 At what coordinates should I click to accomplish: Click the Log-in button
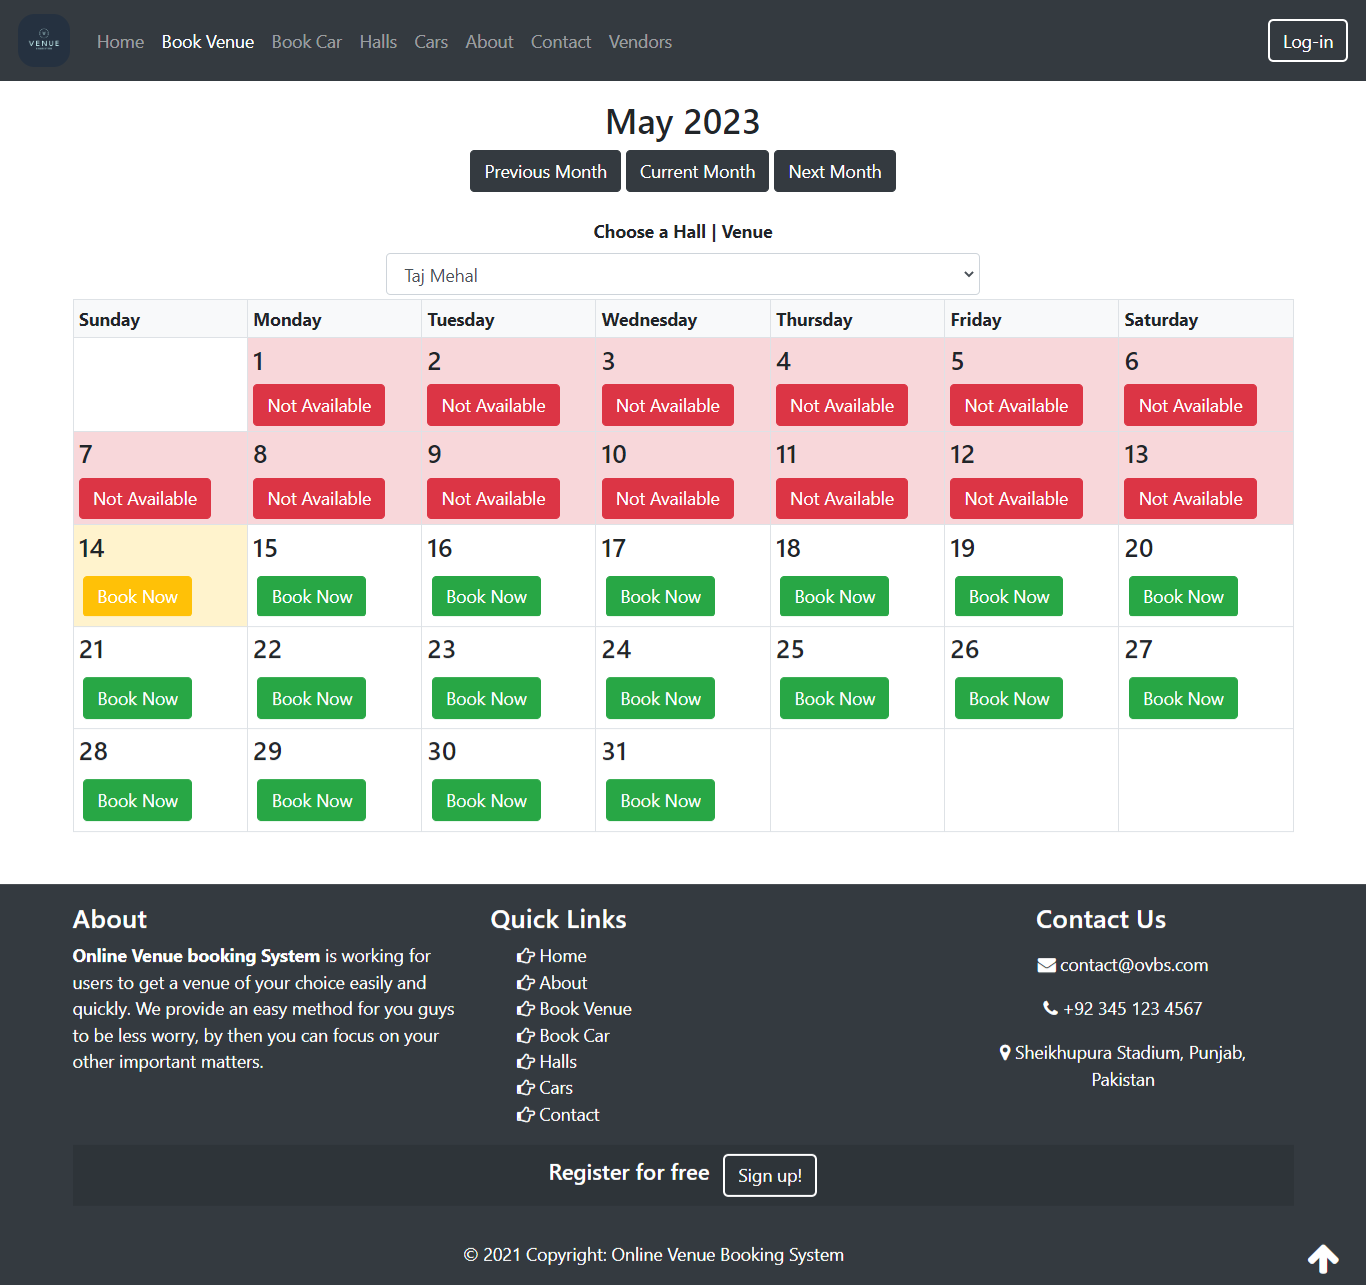point(1307,41)
